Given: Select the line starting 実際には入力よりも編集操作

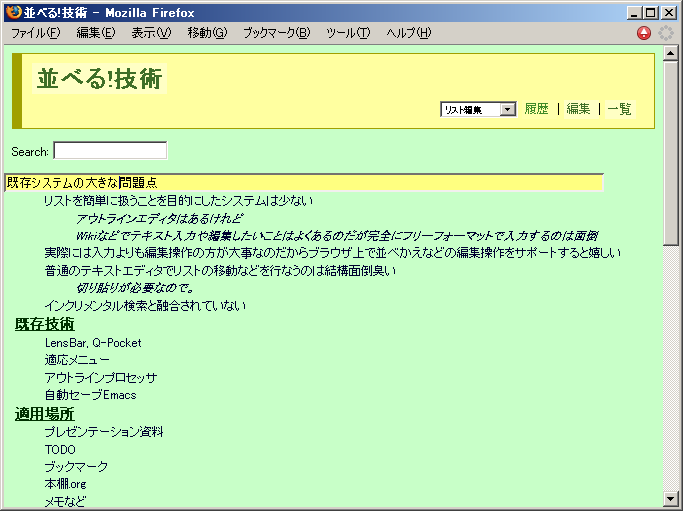Looking at the screenshot, I should 333,253.
